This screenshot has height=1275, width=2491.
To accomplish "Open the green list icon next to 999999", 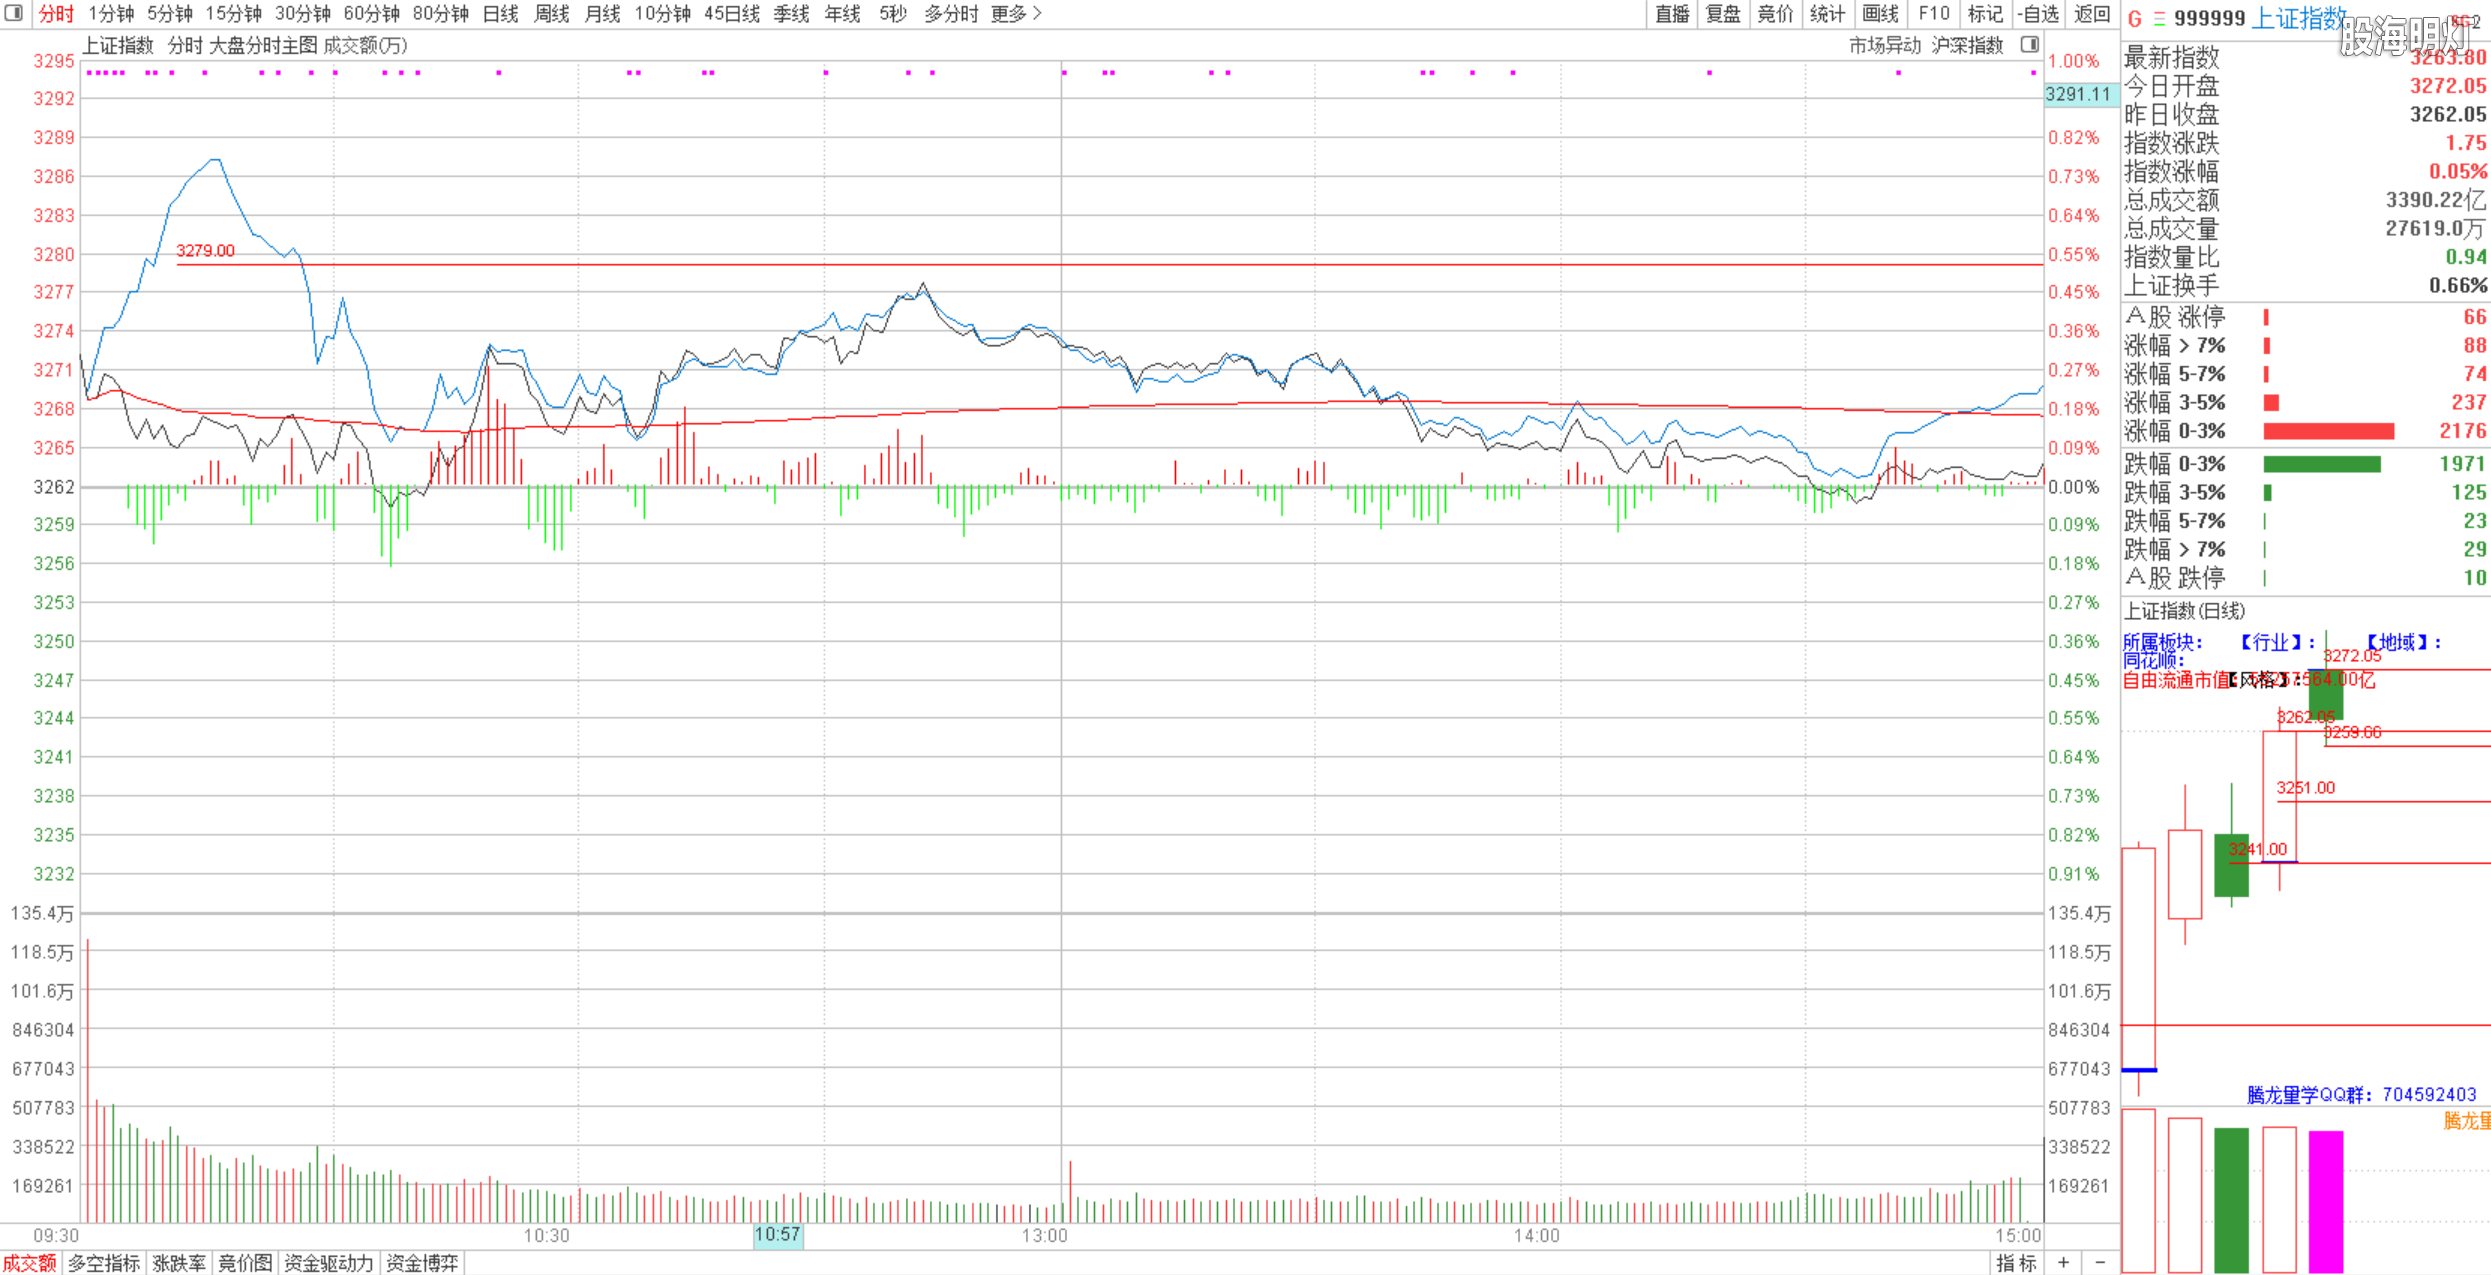I will click(x=2159, y=19).
